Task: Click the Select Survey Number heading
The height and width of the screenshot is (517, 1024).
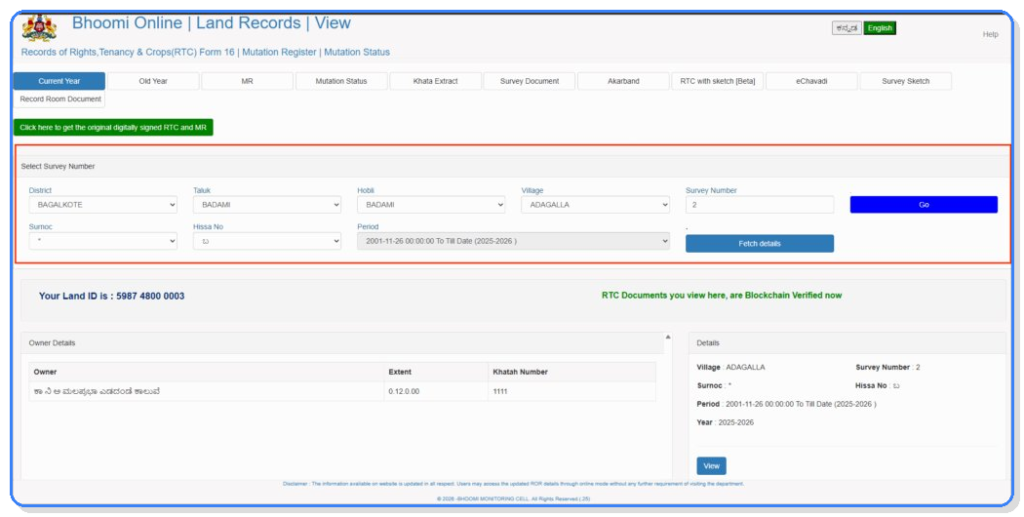Action: (57, 166)
